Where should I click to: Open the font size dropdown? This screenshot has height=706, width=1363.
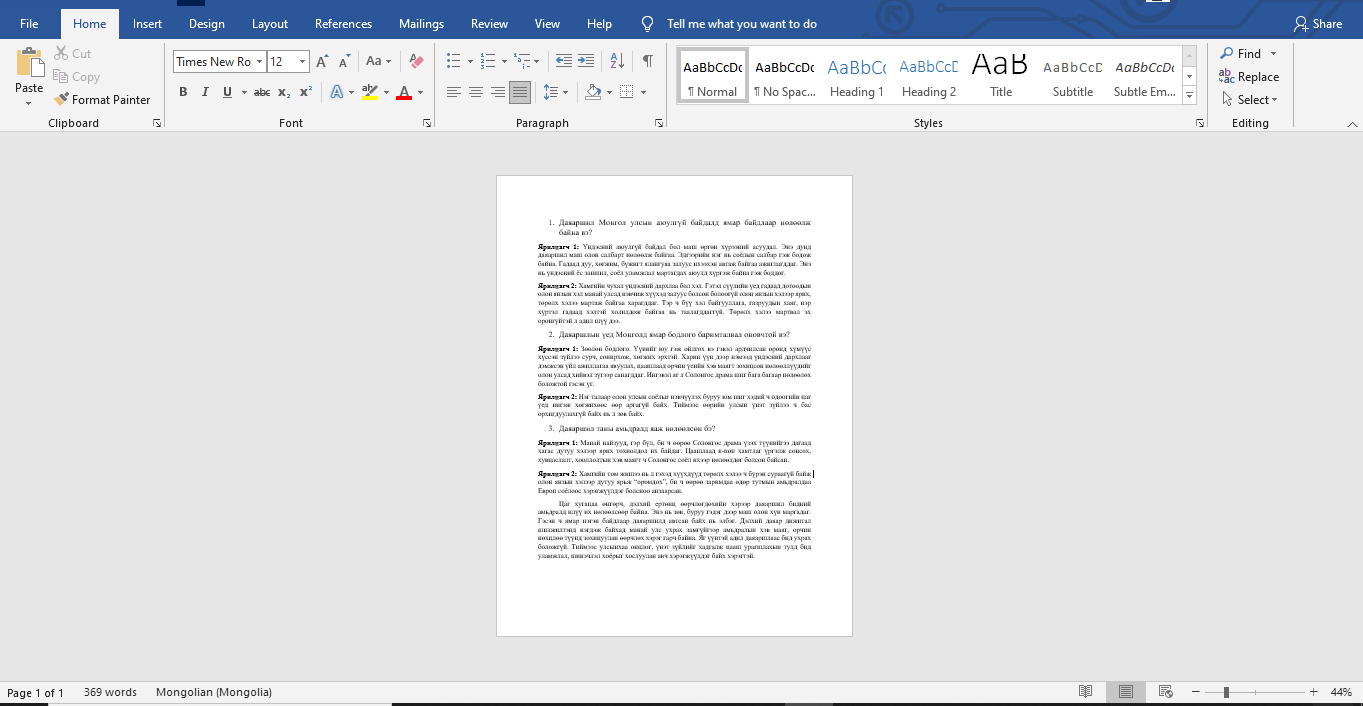[304, 62]
